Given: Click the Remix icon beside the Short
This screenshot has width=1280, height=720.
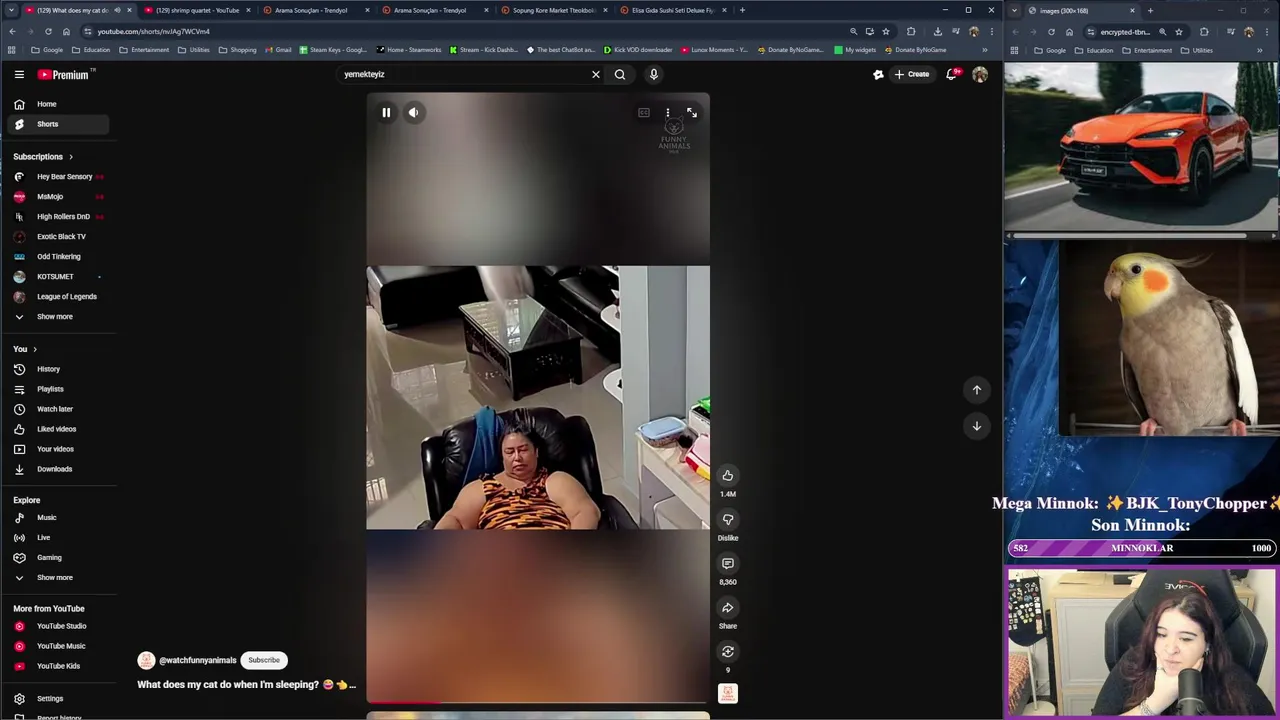Looking at the screenshot, I should 728,651.
